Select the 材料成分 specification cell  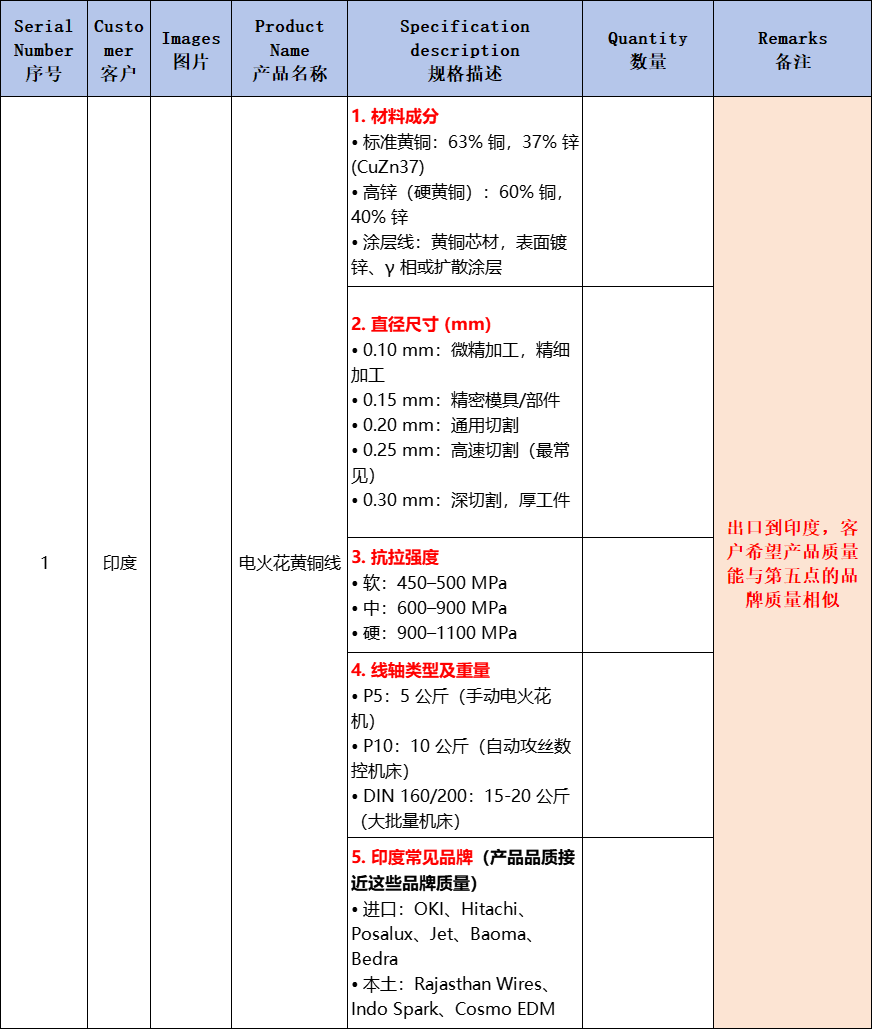465,192
